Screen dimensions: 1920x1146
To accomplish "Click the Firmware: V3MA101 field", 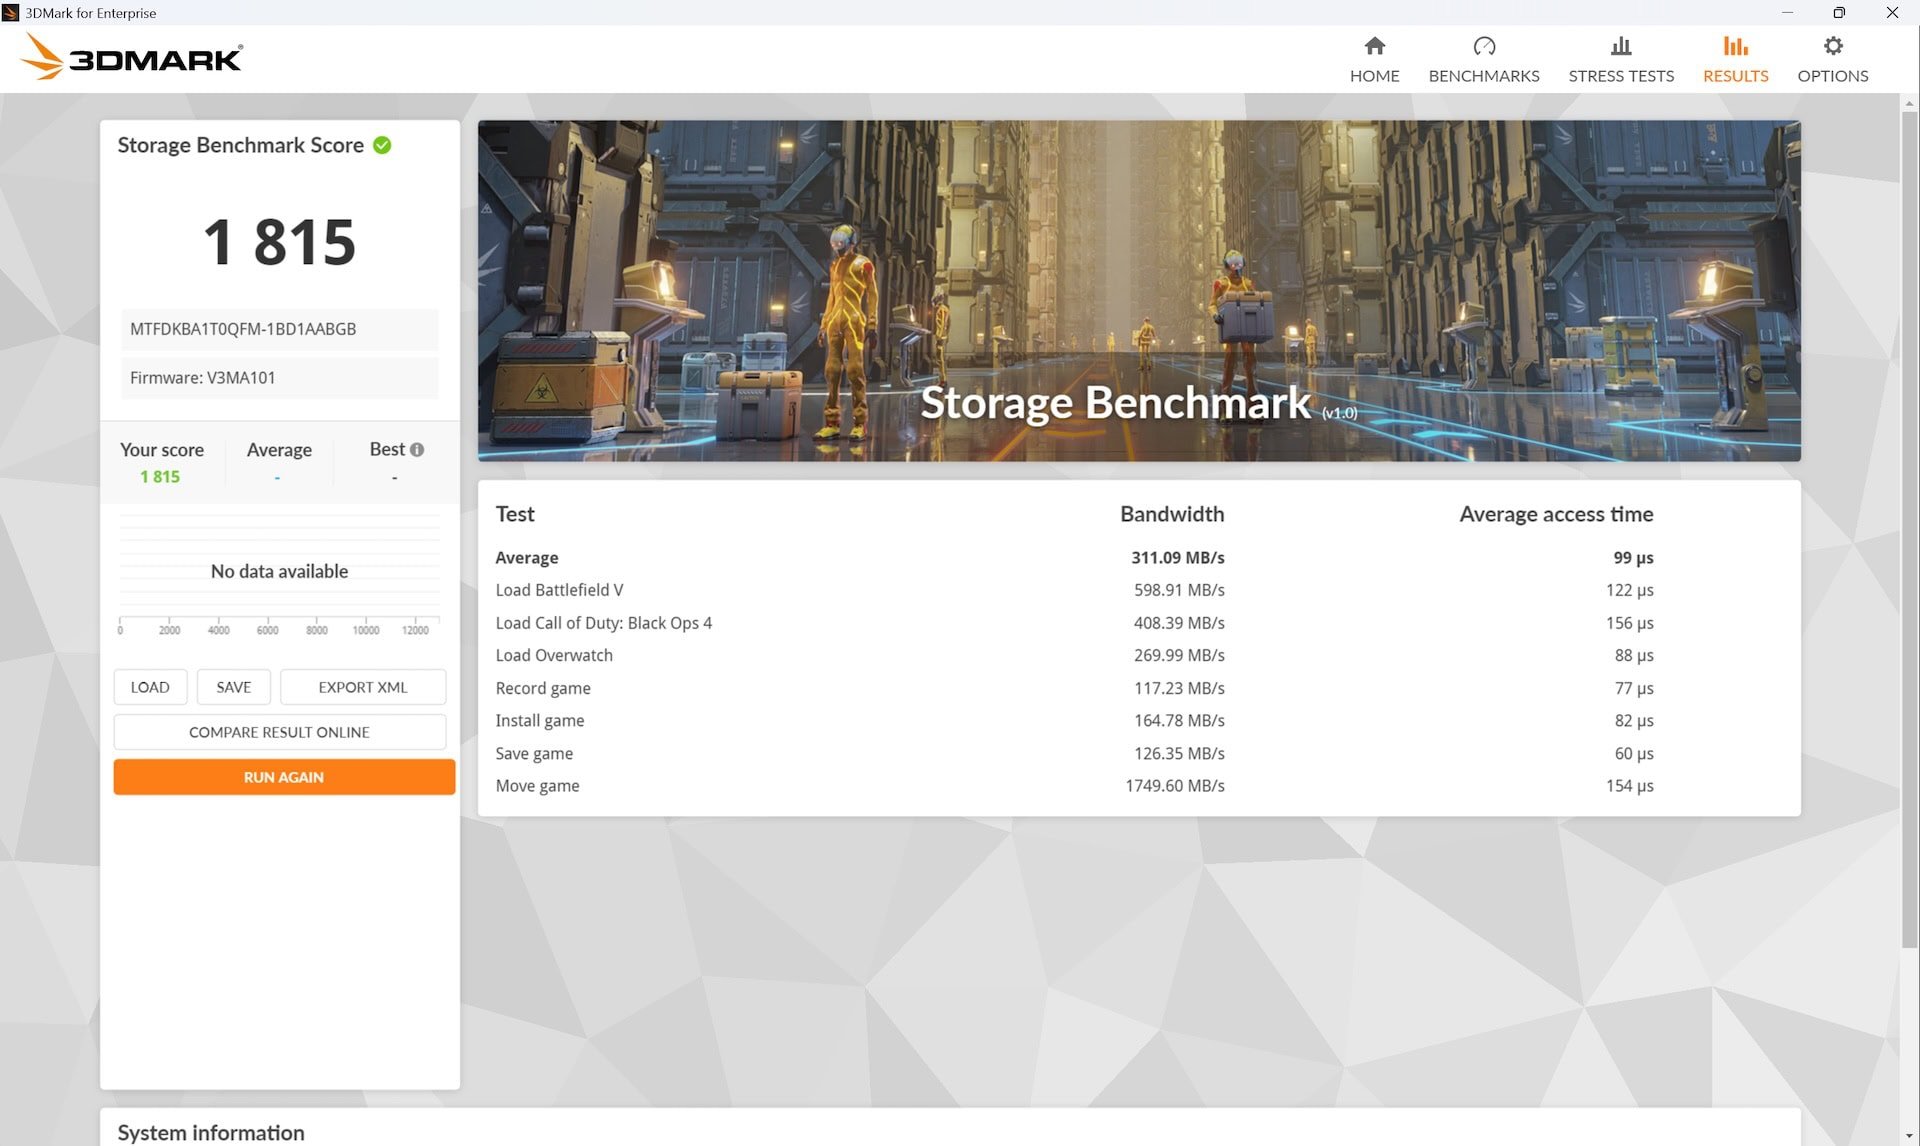I will [280, 378].
